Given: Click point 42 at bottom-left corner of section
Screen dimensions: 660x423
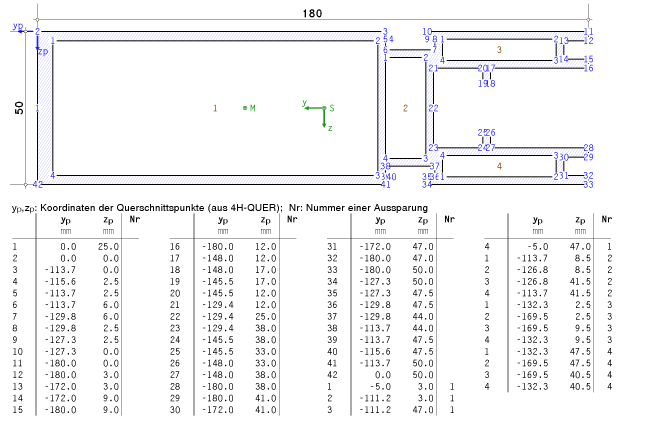Looking at the screenshot, I should point(38,185).
